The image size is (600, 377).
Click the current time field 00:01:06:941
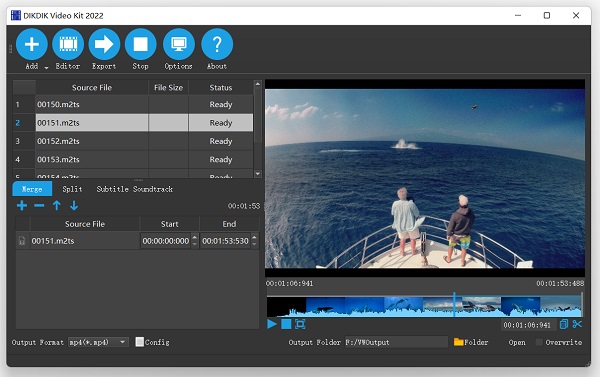click(528, 325)
